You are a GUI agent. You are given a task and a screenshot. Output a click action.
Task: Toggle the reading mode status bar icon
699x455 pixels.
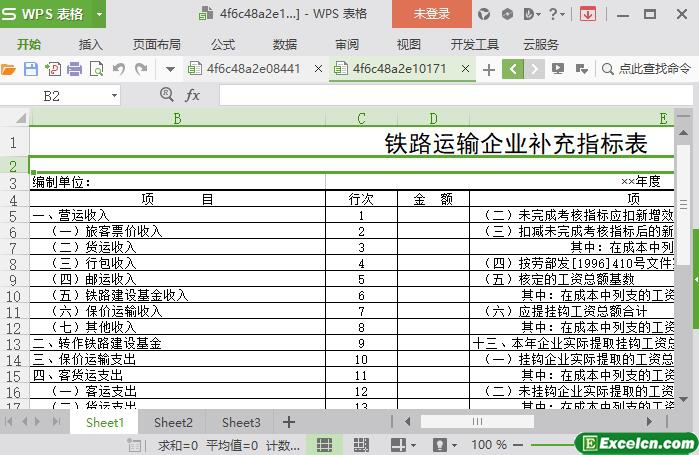pos(399,444)
